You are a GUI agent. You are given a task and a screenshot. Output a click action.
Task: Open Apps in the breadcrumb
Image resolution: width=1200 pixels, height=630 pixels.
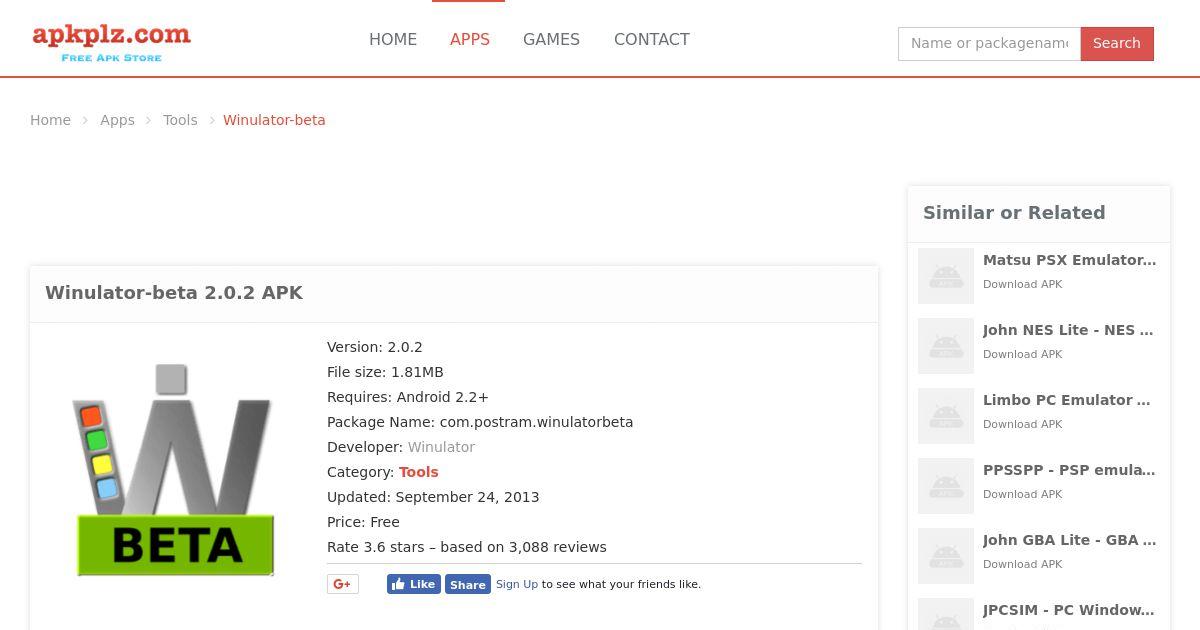[117, 120]
